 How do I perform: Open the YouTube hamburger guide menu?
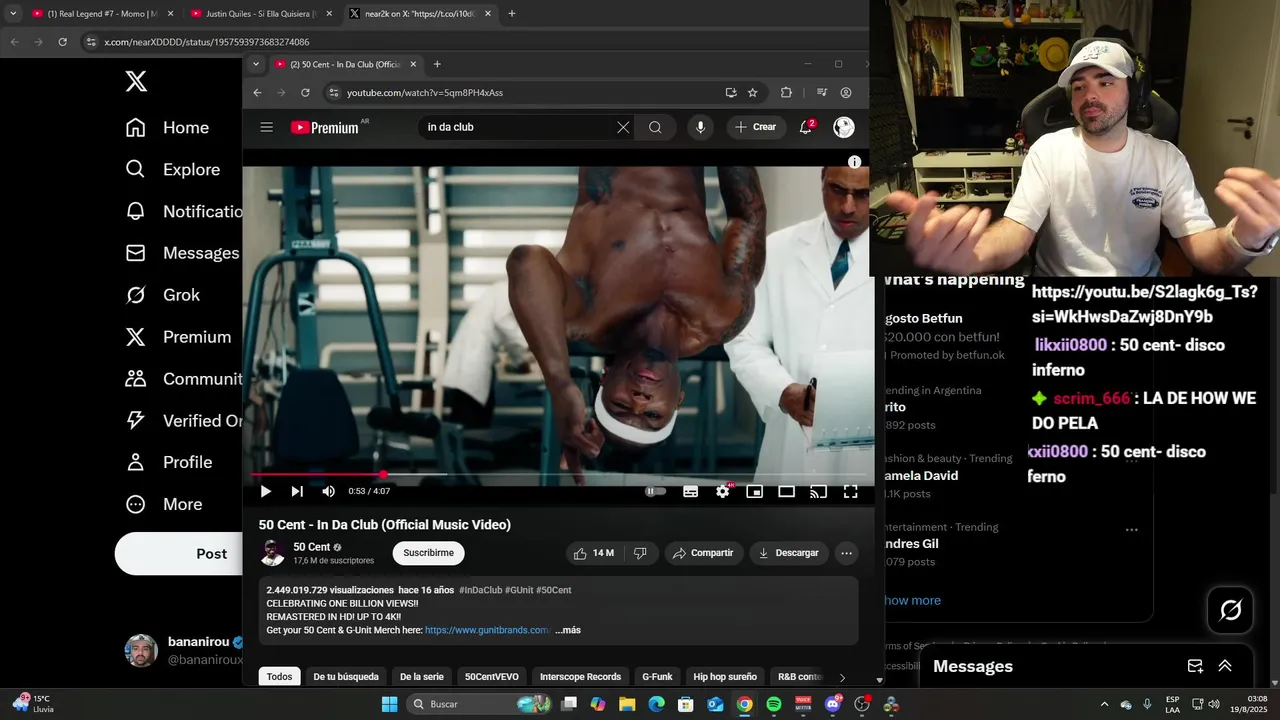point(266,127)
